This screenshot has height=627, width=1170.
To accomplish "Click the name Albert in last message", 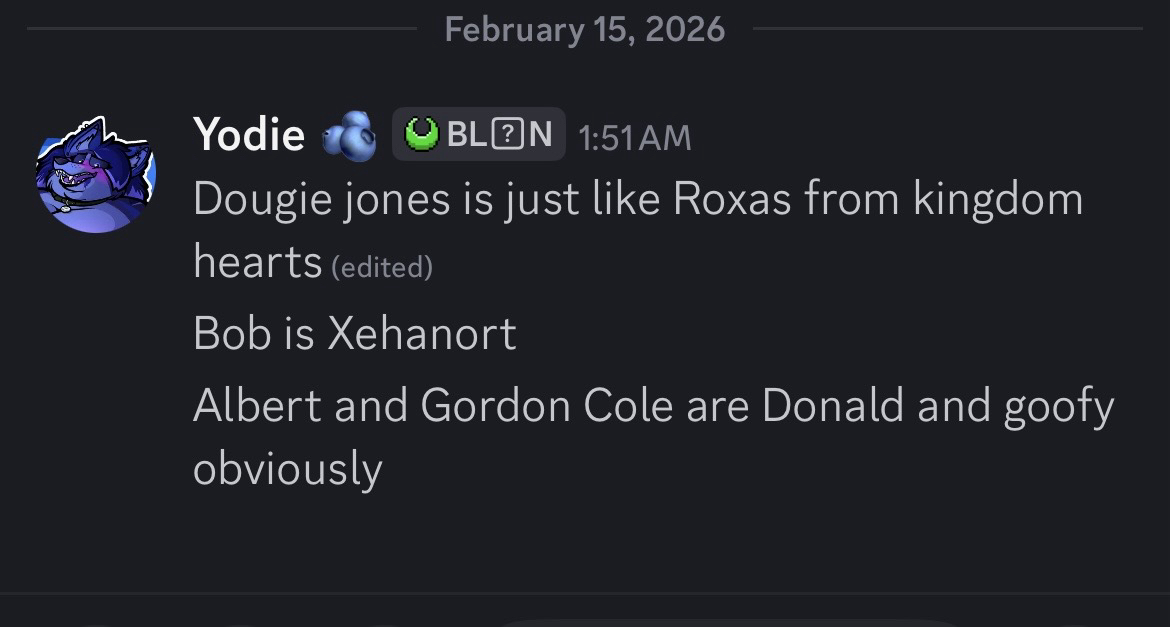I will (x=257, y=405).
